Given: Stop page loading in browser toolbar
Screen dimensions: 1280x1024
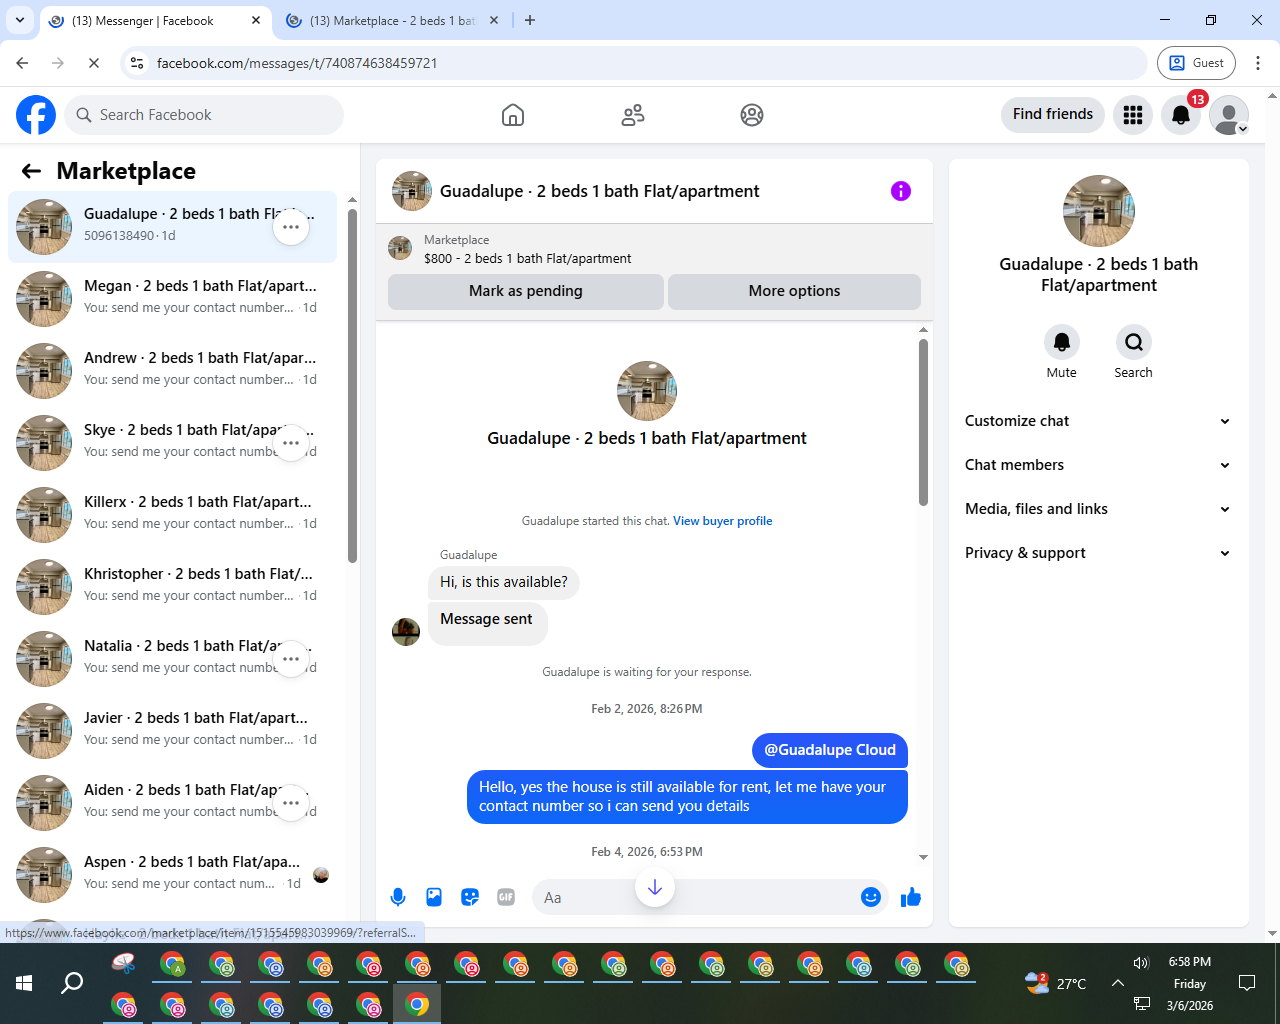Looking at the screenshot, I should coord(94,63).
